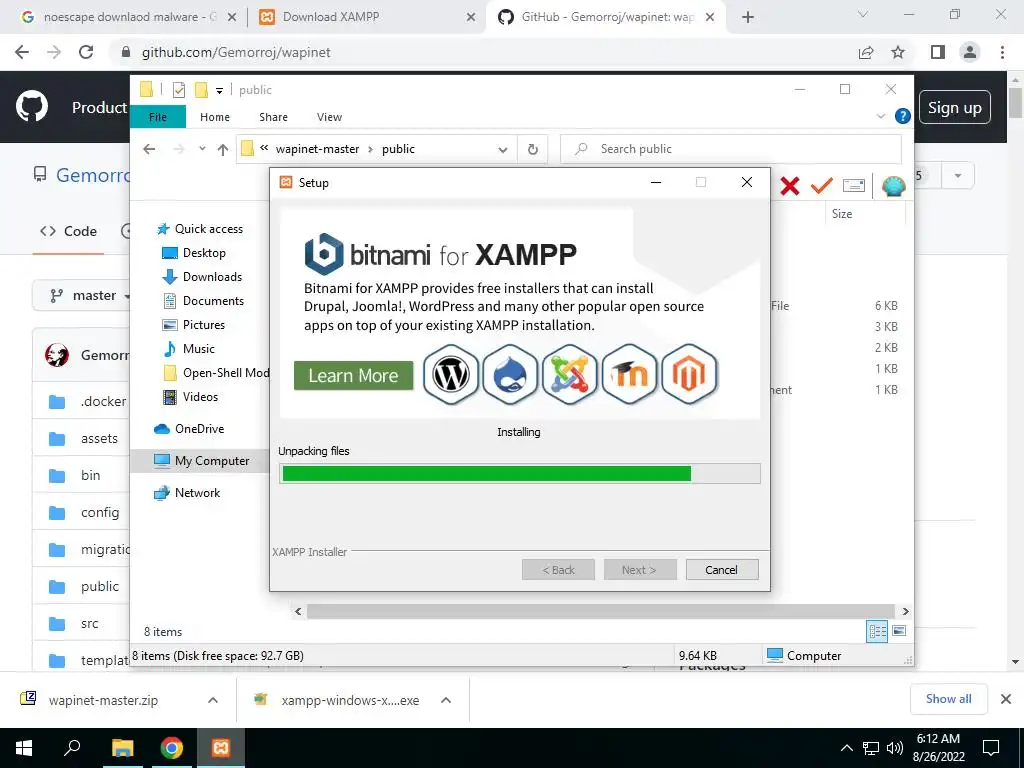This screenshot has width=1024, height=768.
Task: Click the Search public input field
Action: 731,149
